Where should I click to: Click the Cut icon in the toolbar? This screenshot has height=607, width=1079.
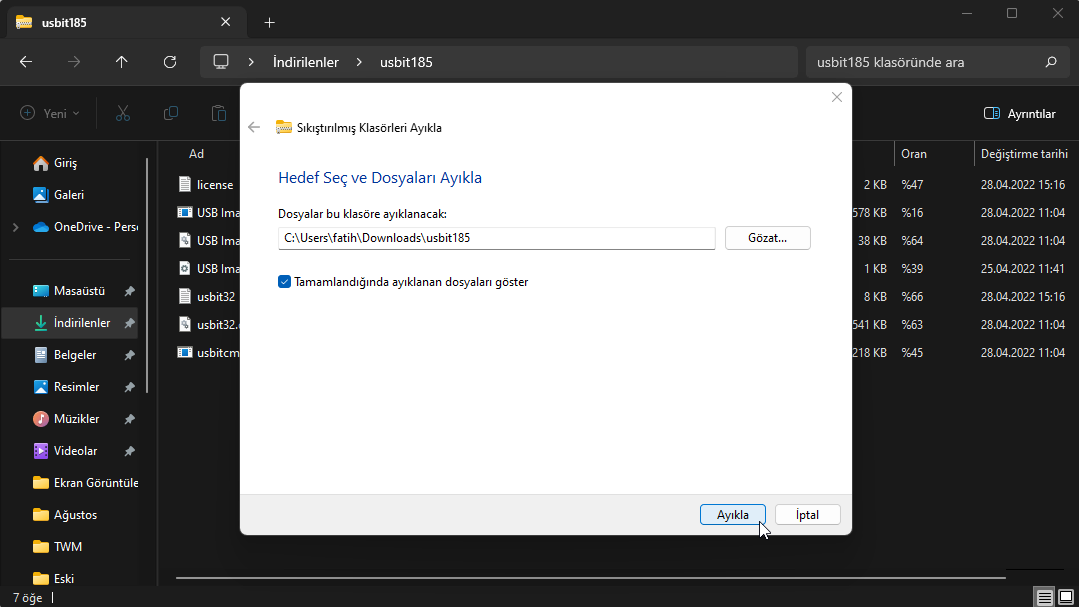(122, 113)
